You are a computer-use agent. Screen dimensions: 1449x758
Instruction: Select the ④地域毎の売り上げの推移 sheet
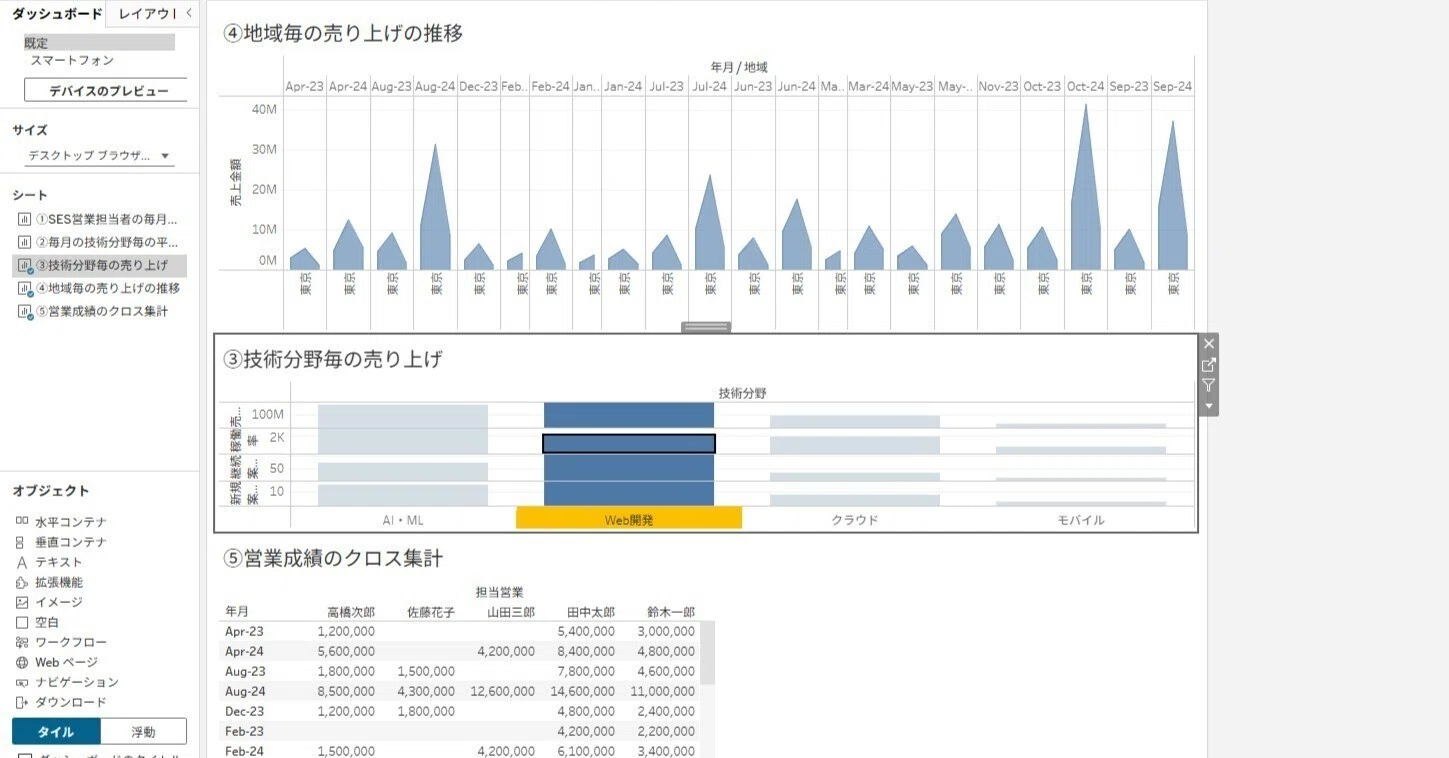(99, 288)
